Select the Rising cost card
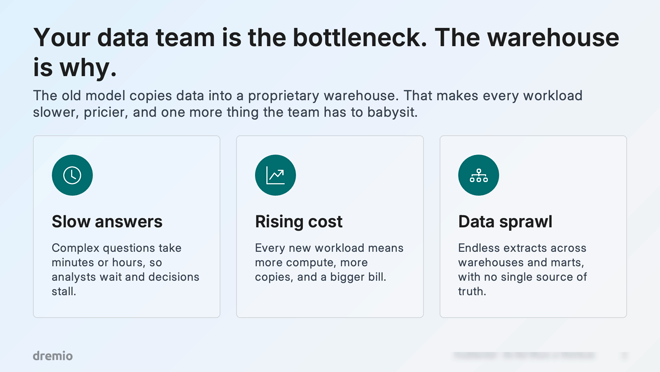Viewport: 660px width, 372px height. point(330,226)
